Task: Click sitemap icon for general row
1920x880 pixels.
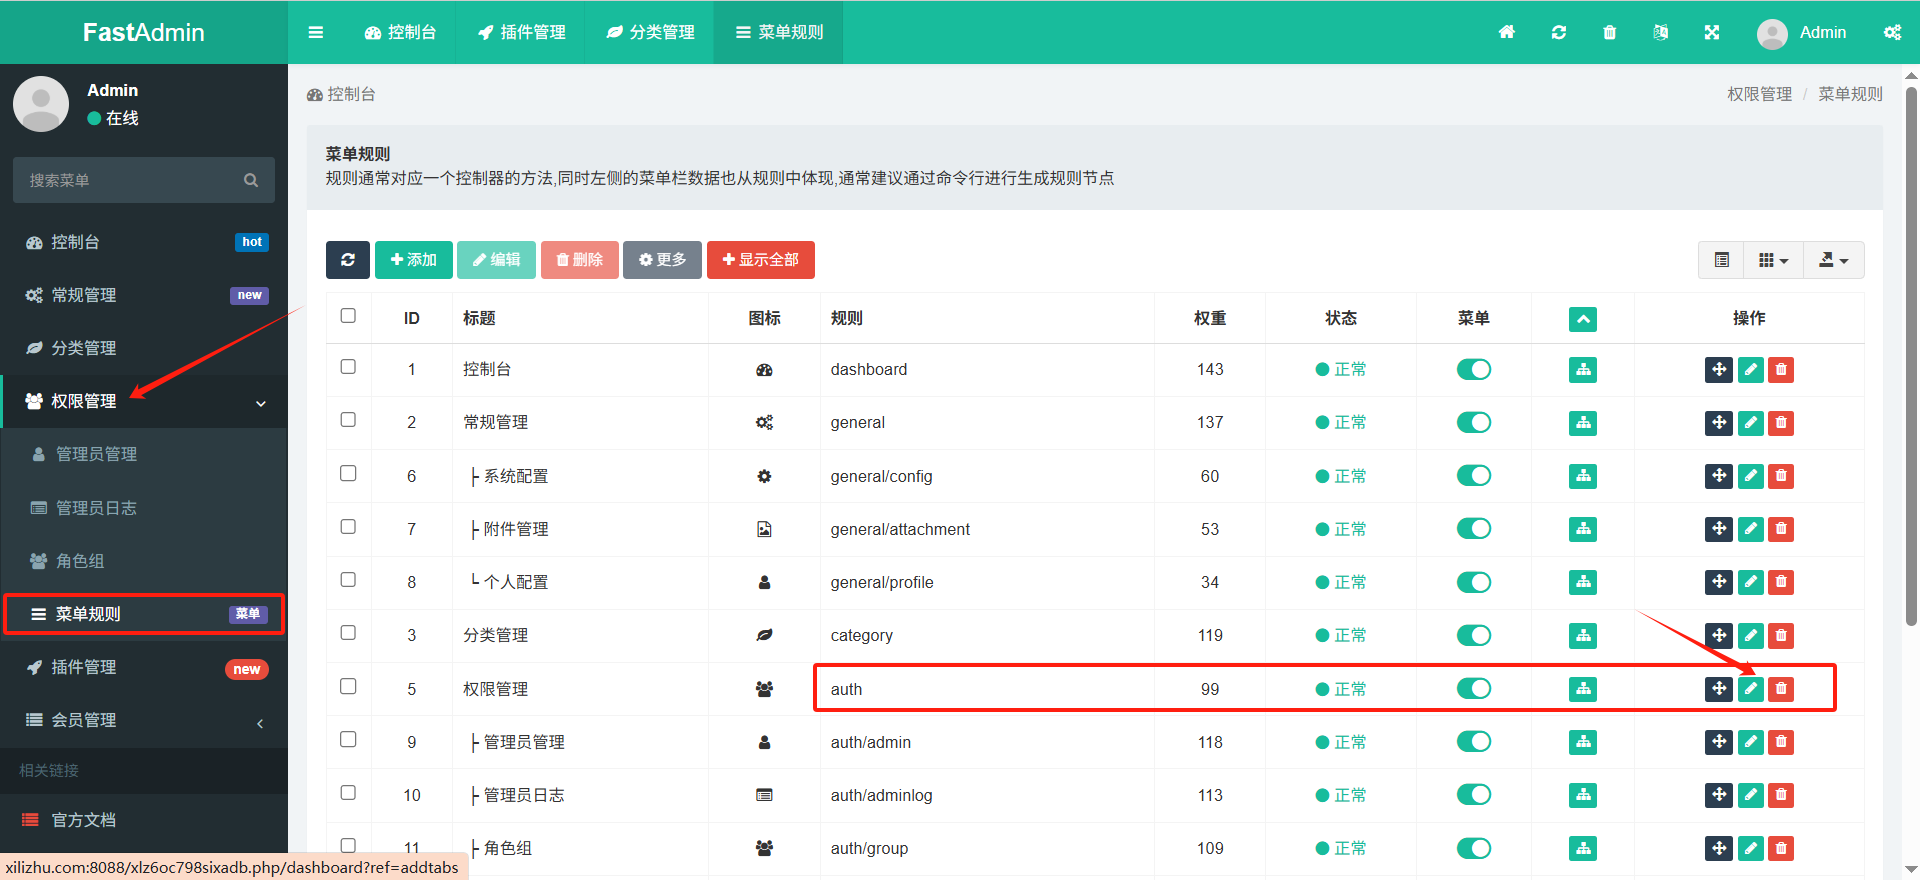Action: (1583, 423)
